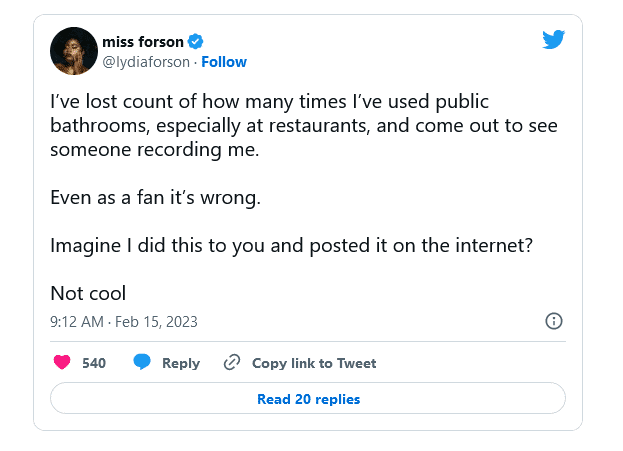Open the Twitter info circle icon
This screenshot has height=451, width=623.
[553, 321]
